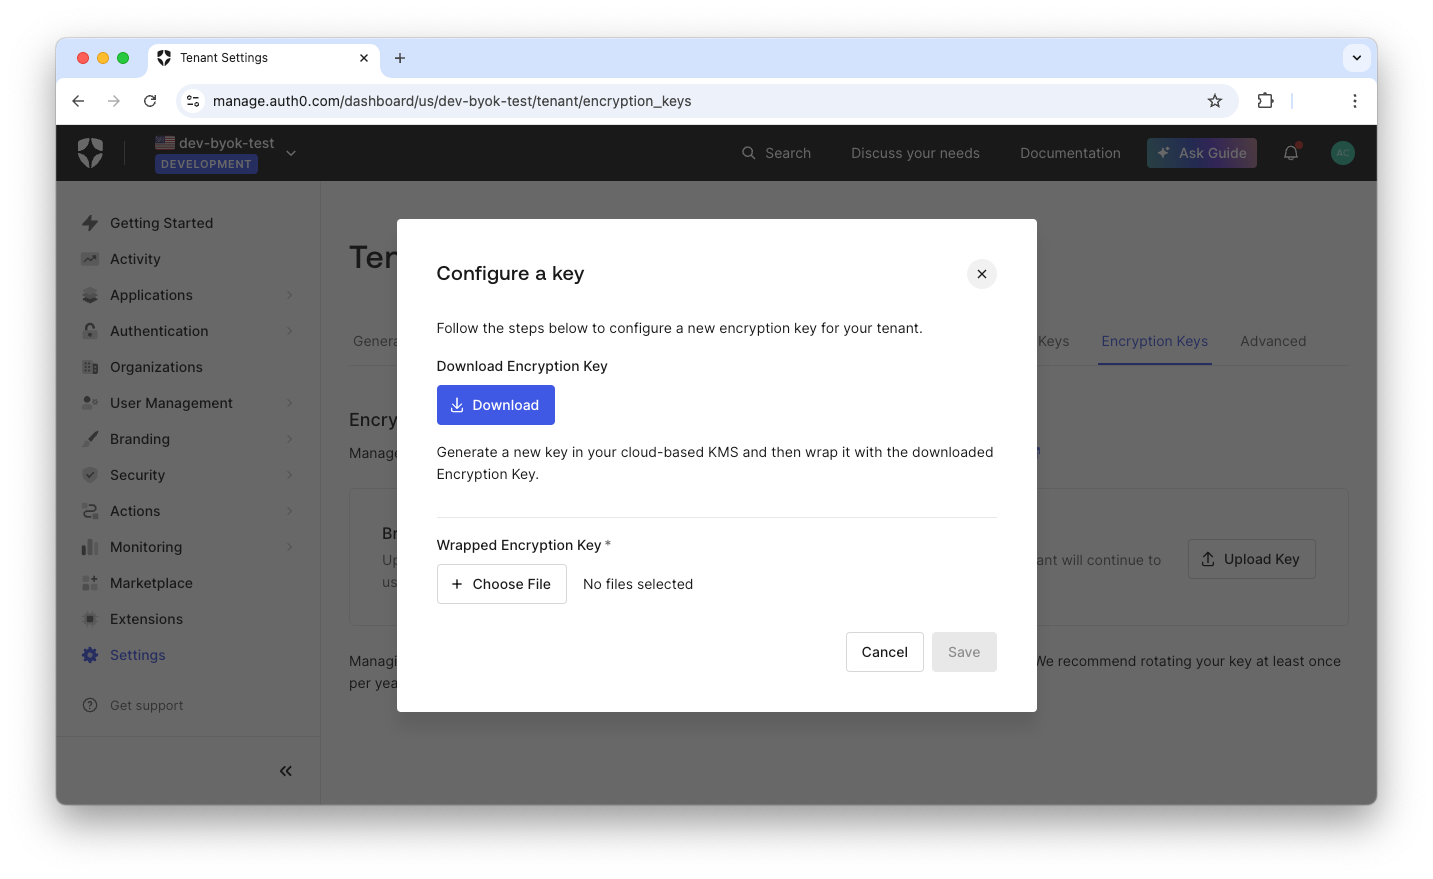This screenshot has width=1433, height=879.
Task: Click the Security shield-check icon
Action: click(90, 475)
